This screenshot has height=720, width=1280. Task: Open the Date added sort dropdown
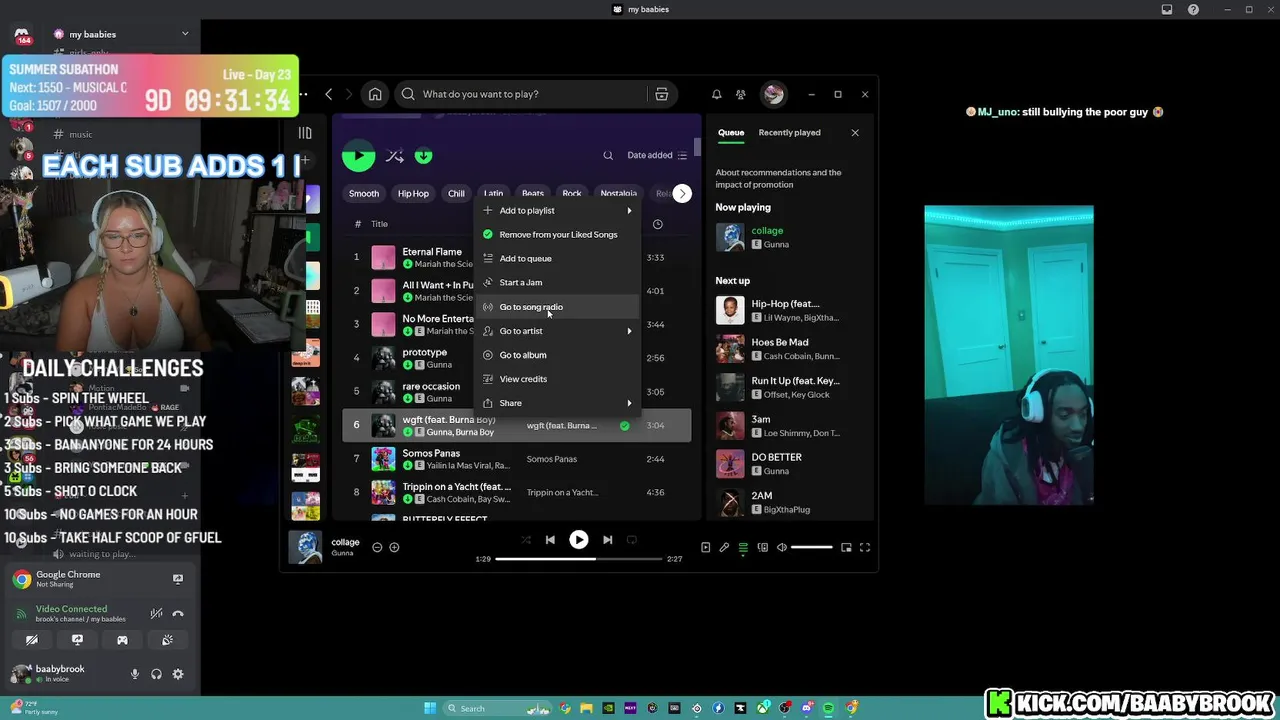[657, 155]
